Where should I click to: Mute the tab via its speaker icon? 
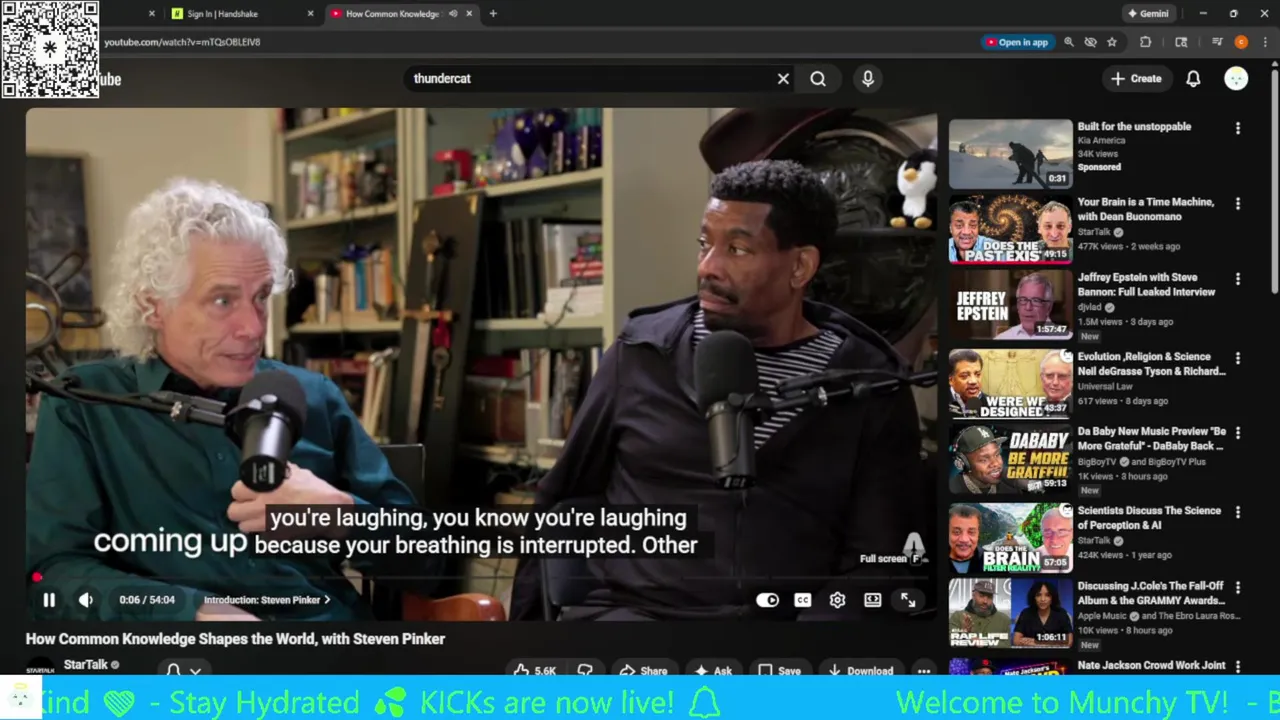[453, 14]
